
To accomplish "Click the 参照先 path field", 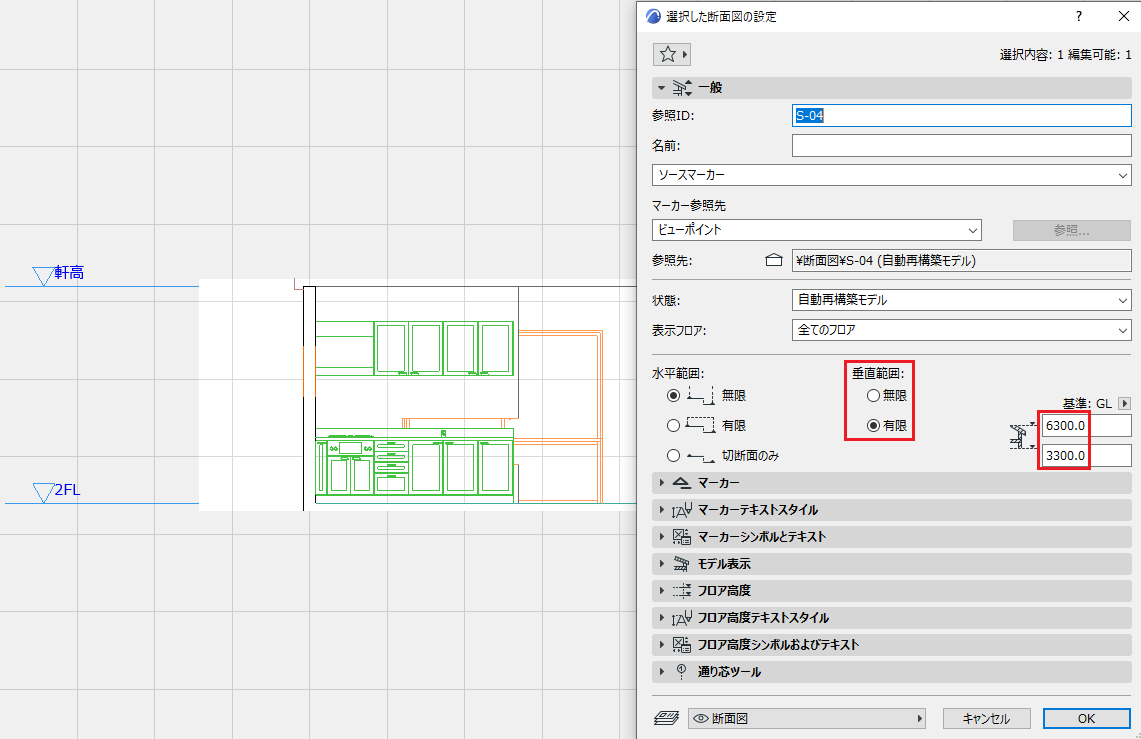I will (961, 260).
